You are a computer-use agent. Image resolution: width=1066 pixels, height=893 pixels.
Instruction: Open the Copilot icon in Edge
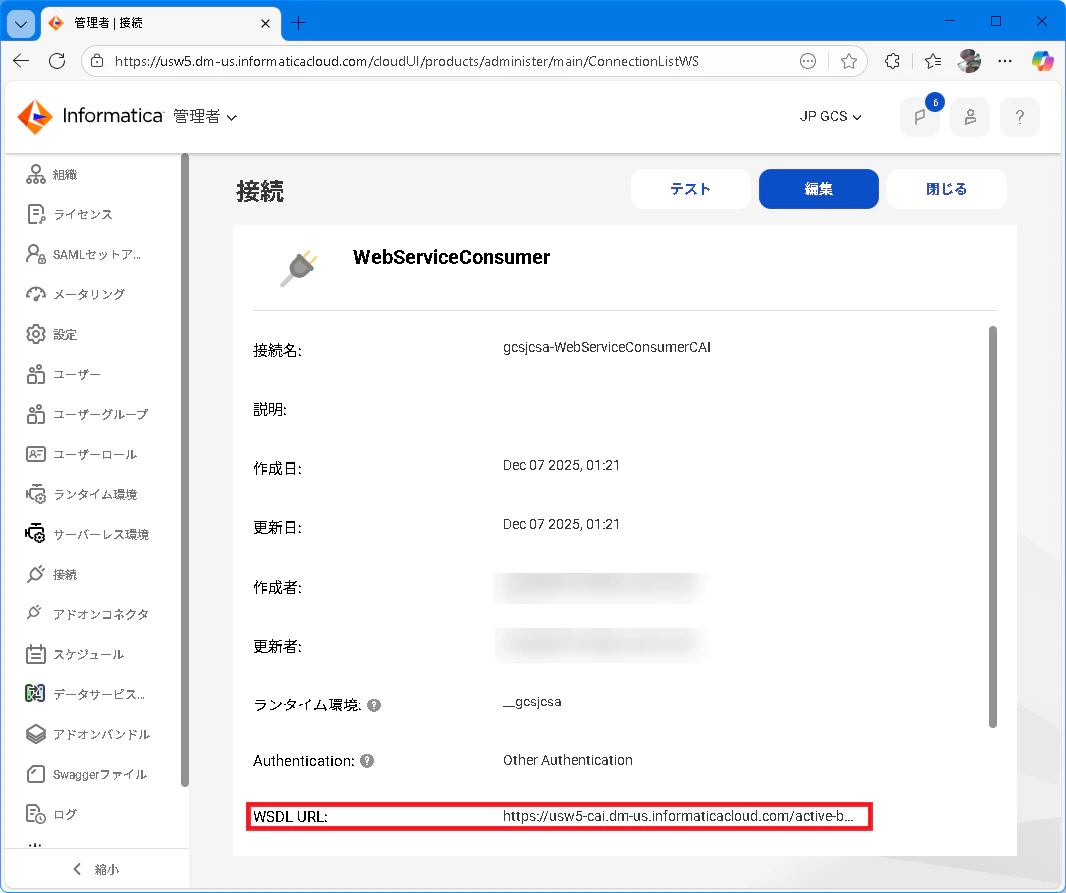1042,61
